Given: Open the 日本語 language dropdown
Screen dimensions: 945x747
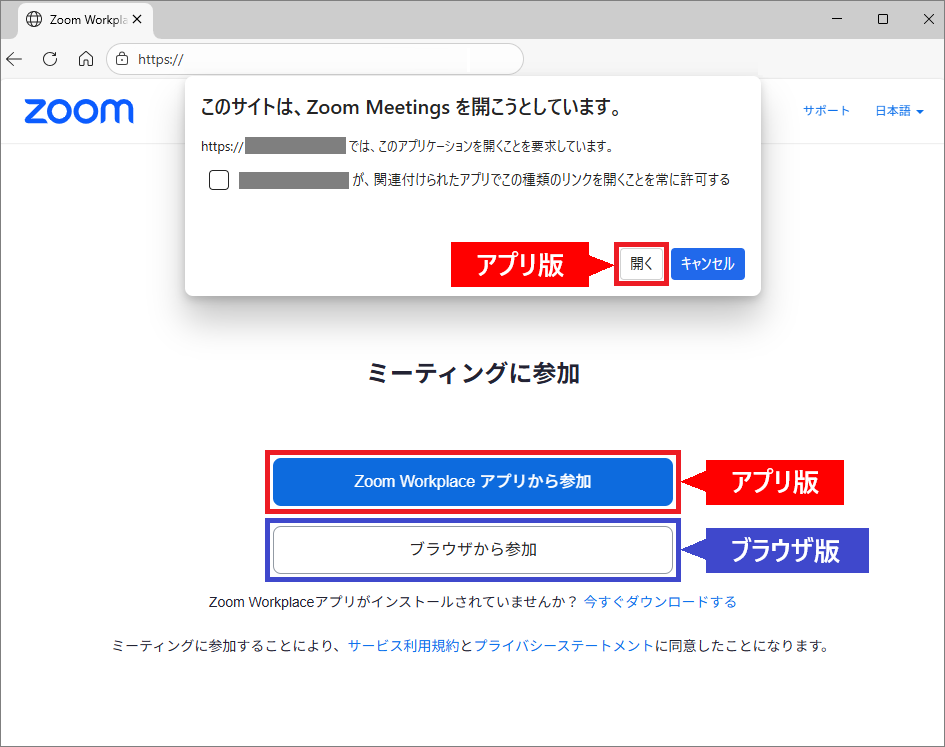Looking at the screenshot, I should tap(893, 111).
